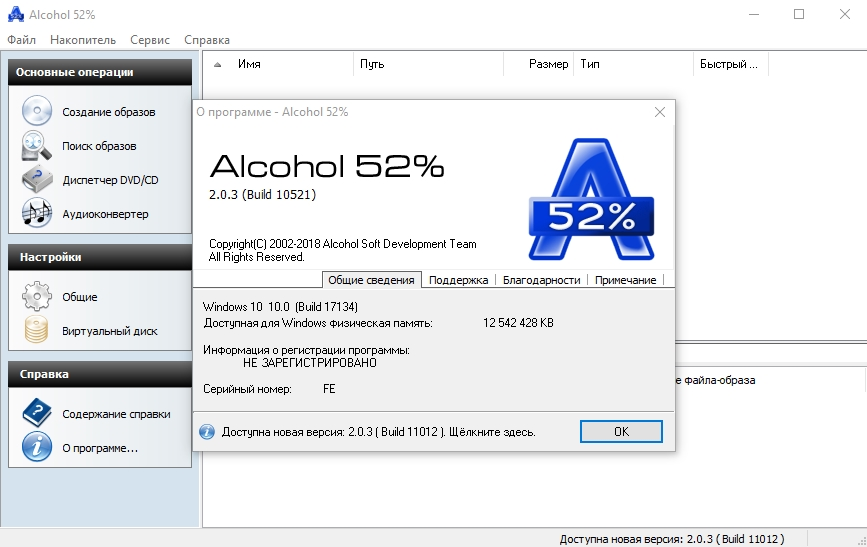Click the new version available link in dialog
867x547 pixels.
379,432
